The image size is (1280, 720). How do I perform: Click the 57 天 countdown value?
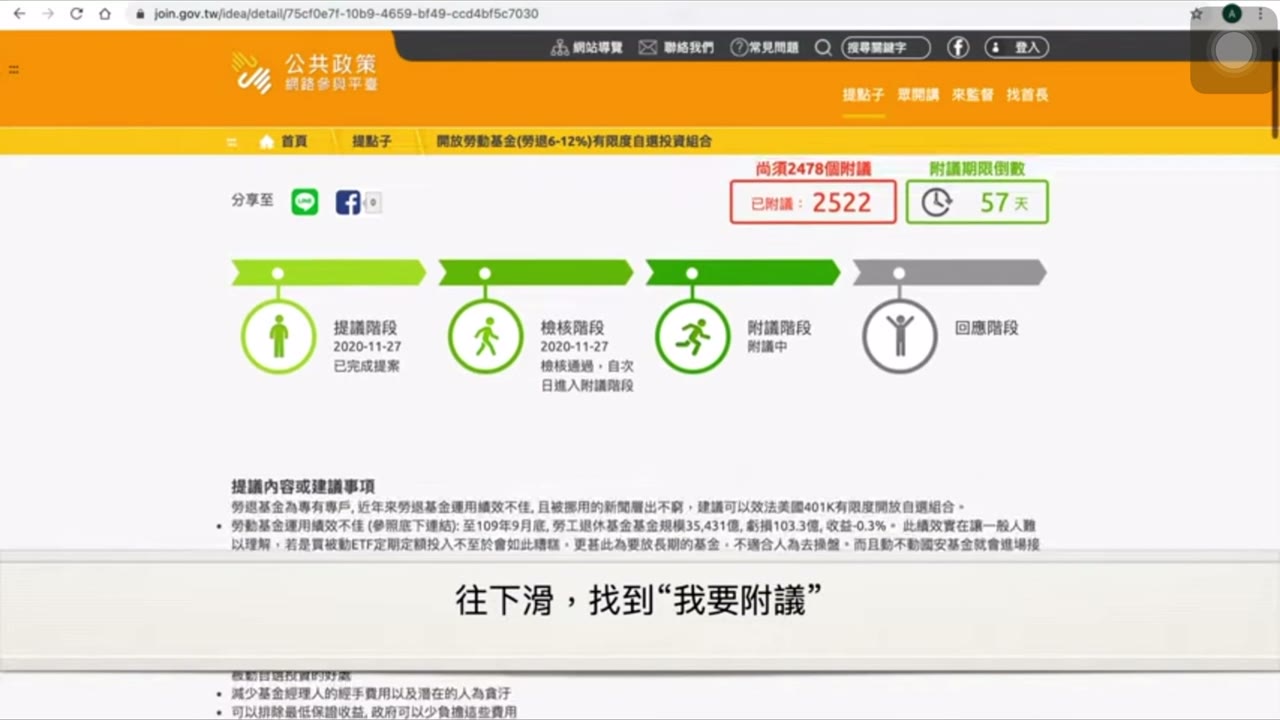[x=1004, y=203]
